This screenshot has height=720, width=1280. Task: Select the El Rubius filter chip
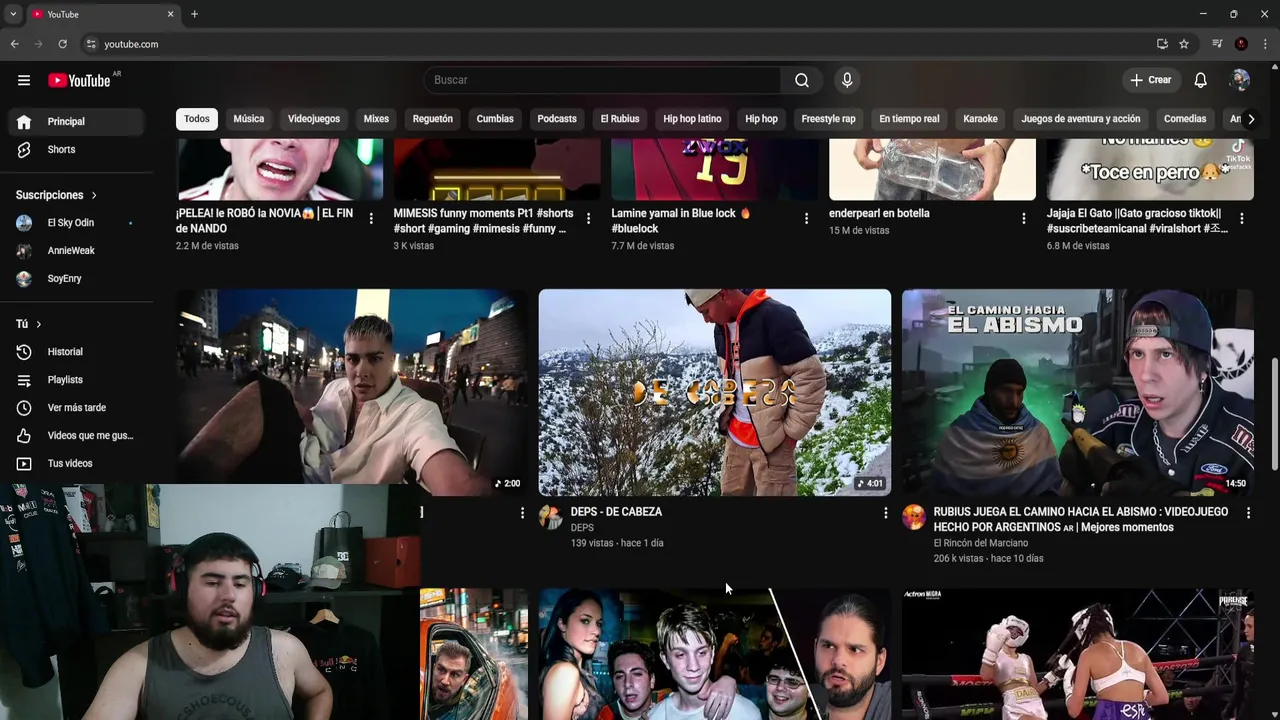click(620, 119)
